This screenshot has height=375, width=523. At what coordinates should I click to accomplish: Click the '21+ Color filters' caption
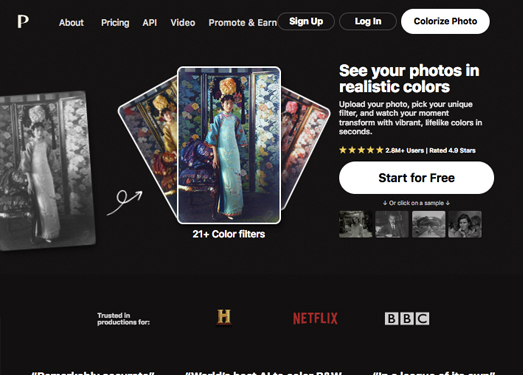point(229,234)
